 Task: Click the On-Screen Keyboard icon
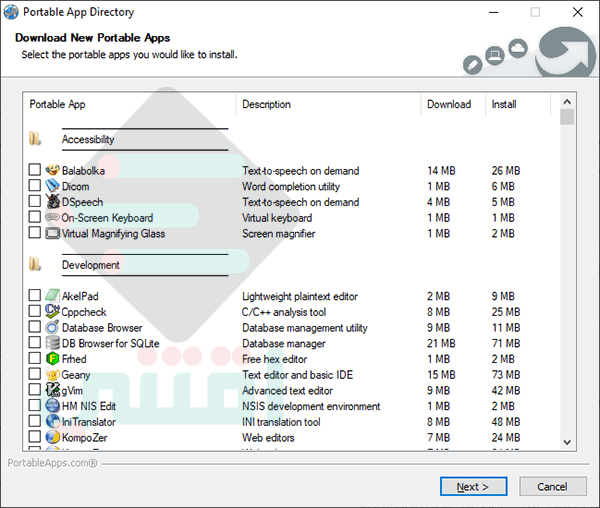pyautogui.click(x=52, y=217)
